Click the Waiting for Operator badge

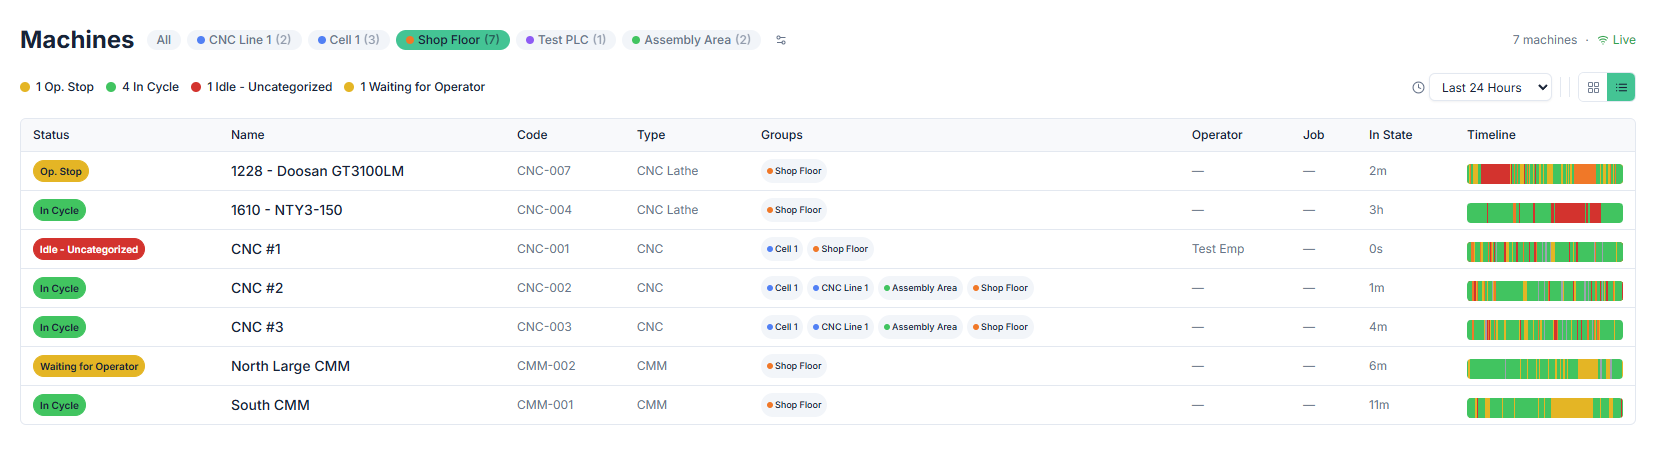tap(89, 366)
